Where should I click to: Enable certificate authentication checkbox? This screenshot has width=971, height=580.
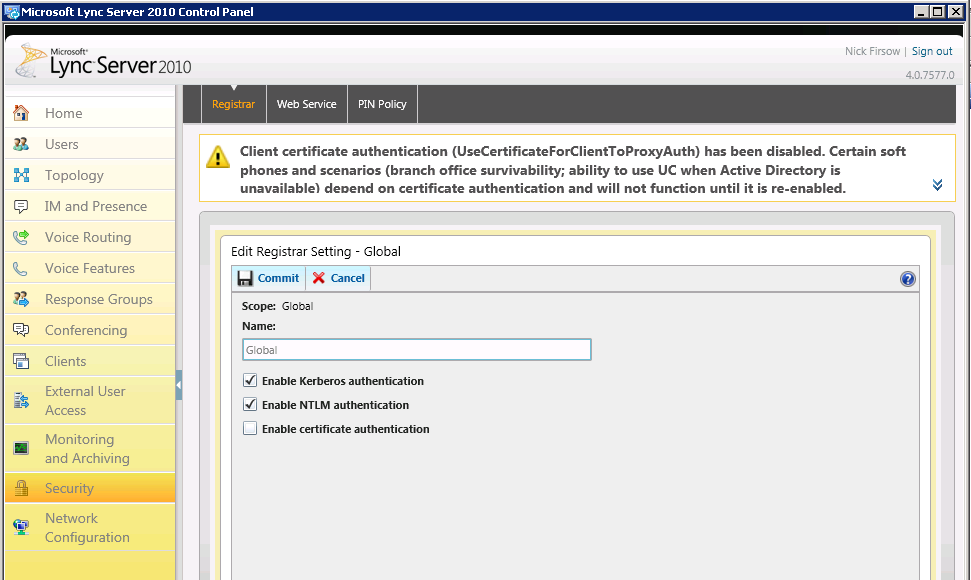click(250, 429)
